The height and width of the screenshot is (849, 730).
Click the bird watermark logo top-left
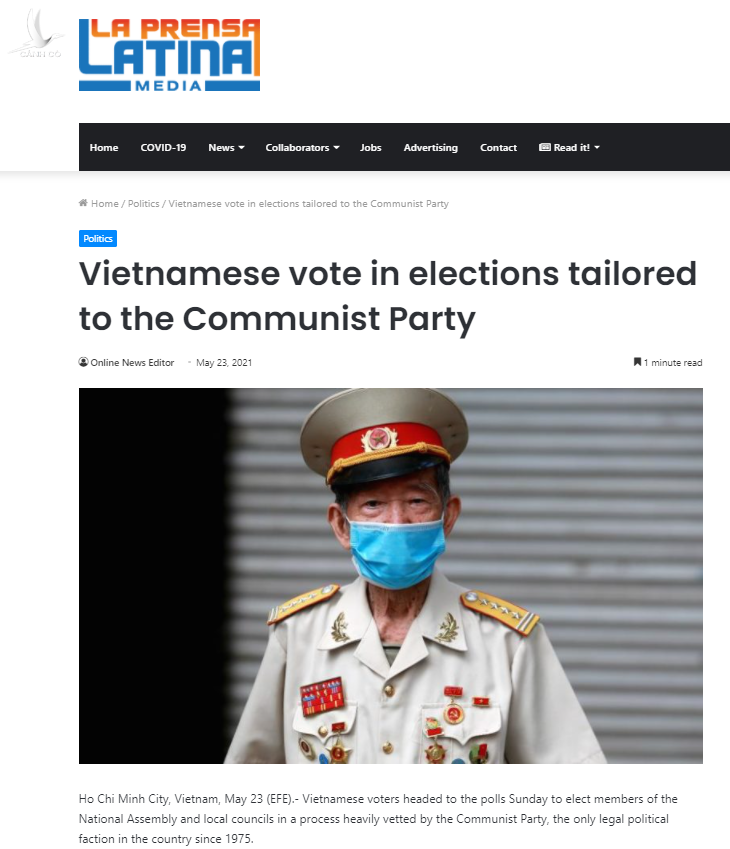36,34
